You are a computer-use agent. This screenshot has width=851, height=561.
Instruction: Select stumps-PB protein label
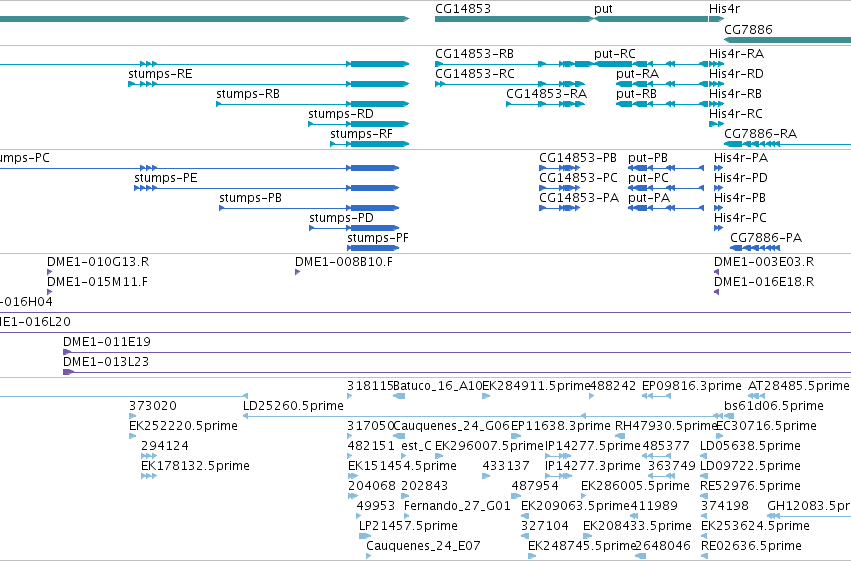(250, 198)
